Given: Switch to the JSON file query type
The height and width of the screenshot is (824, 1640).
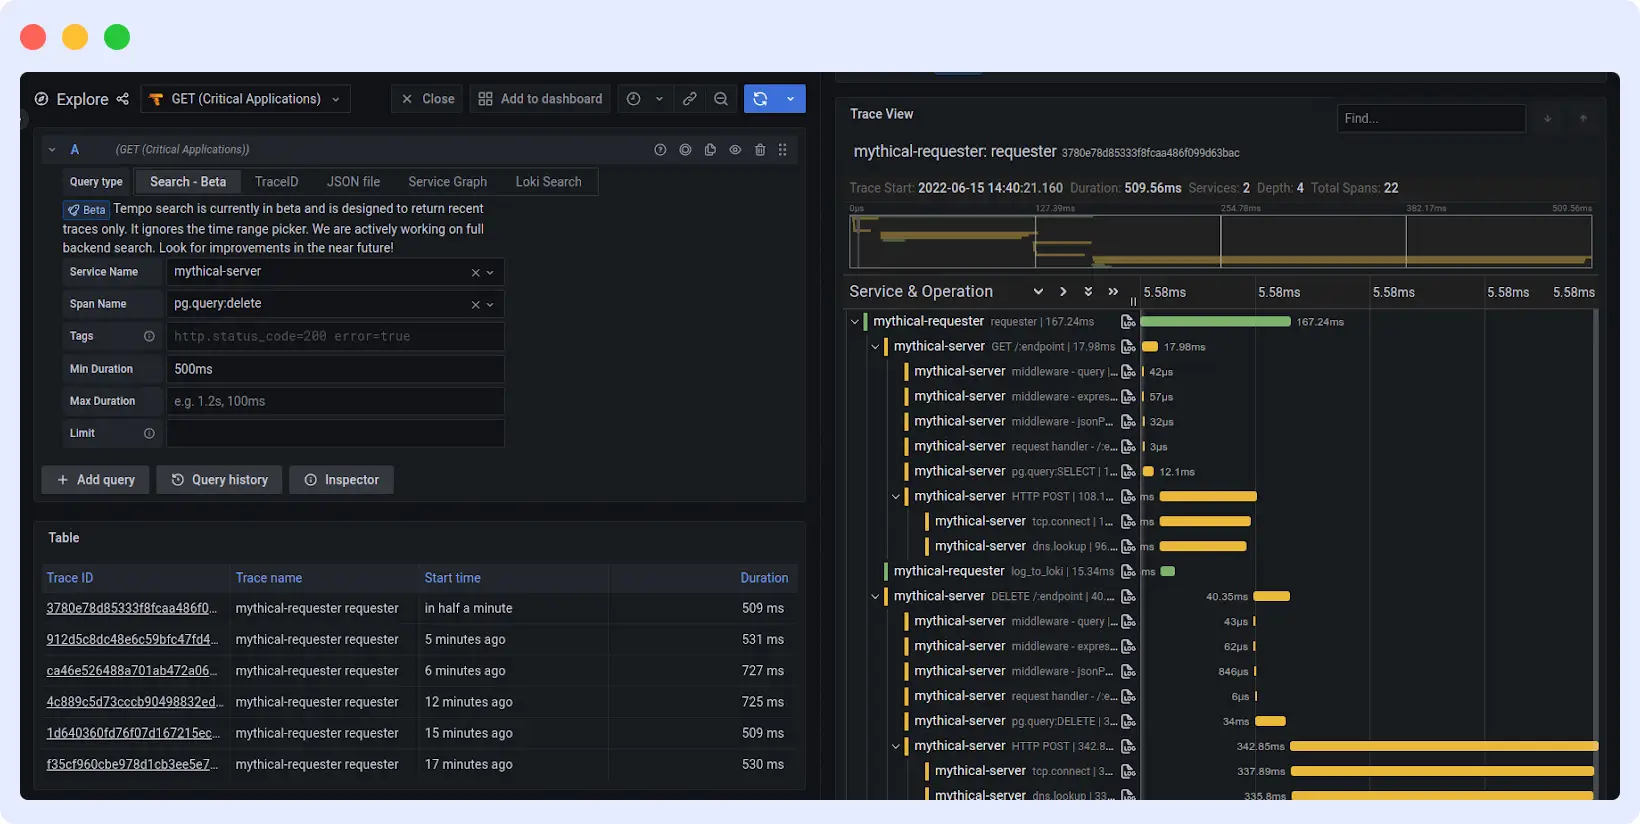Looking at the screenshot, I should pos(353,182).
